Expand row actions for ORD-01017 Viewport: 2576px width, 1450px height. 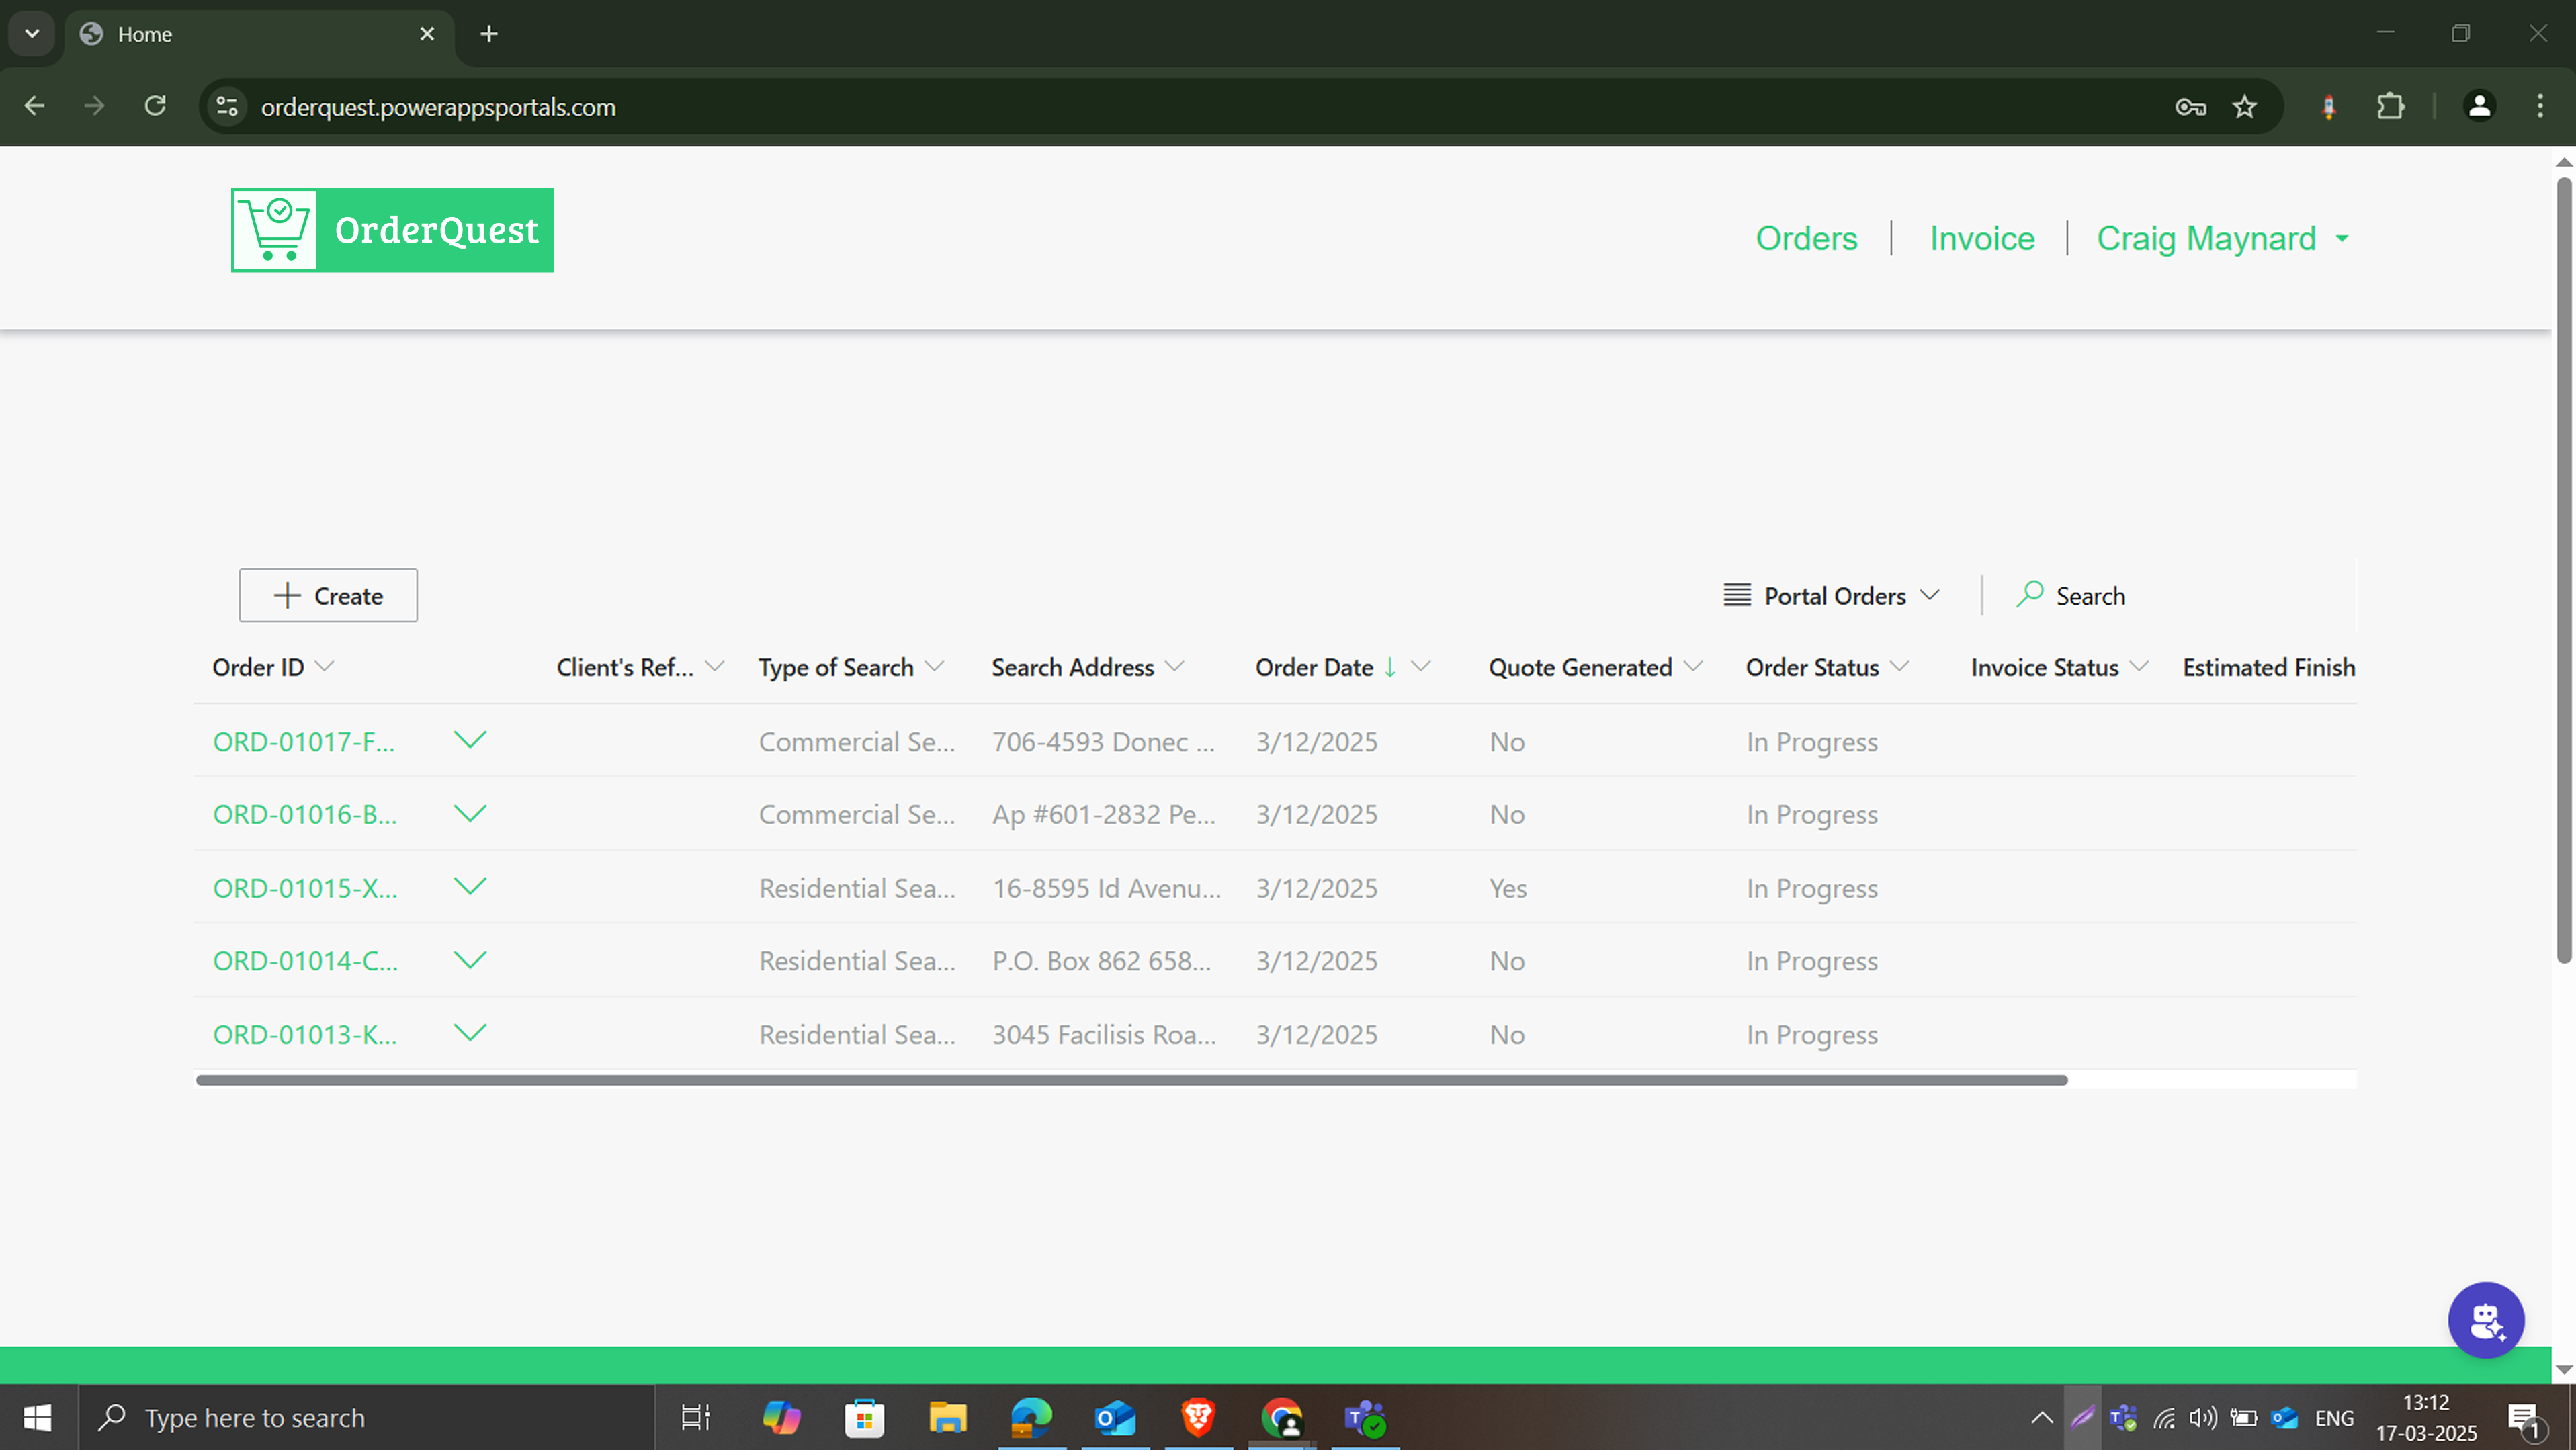pyautogui.click(x=470, y=740)
